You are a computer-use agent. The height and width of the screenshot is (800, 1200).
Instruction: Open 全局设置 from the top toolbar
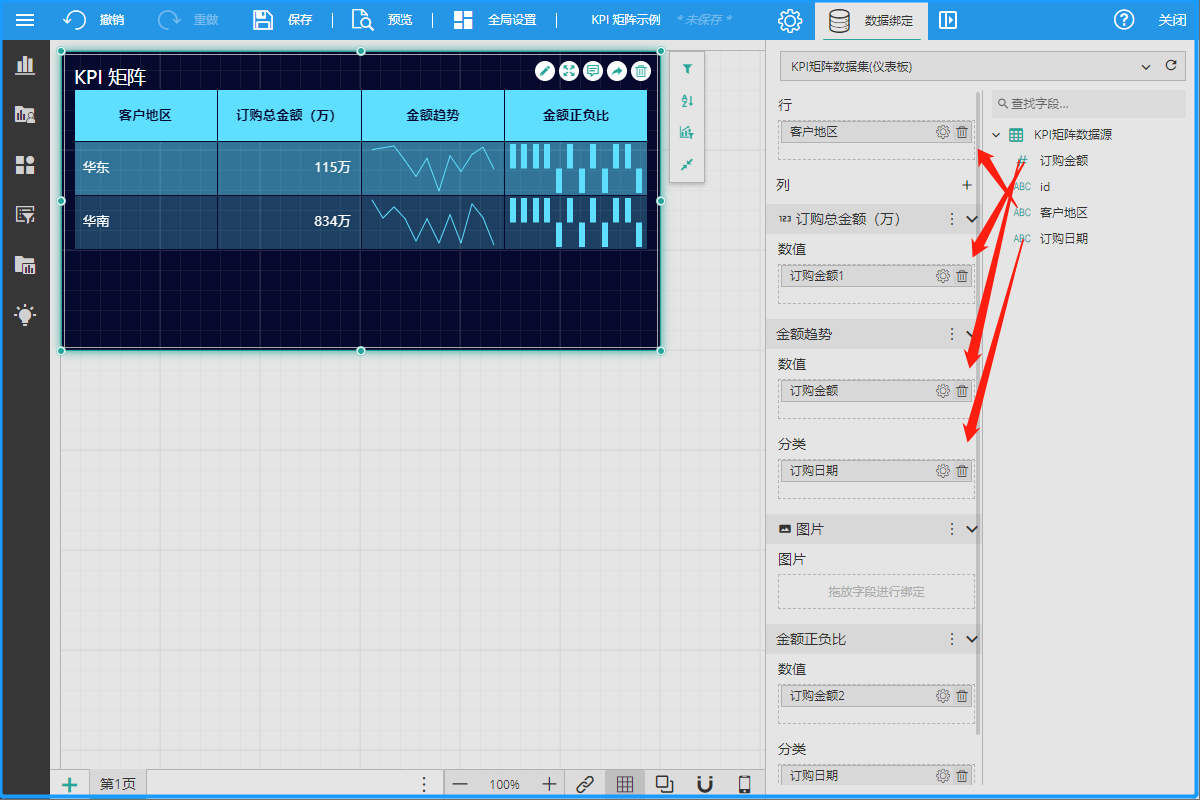tap(495, 20)
